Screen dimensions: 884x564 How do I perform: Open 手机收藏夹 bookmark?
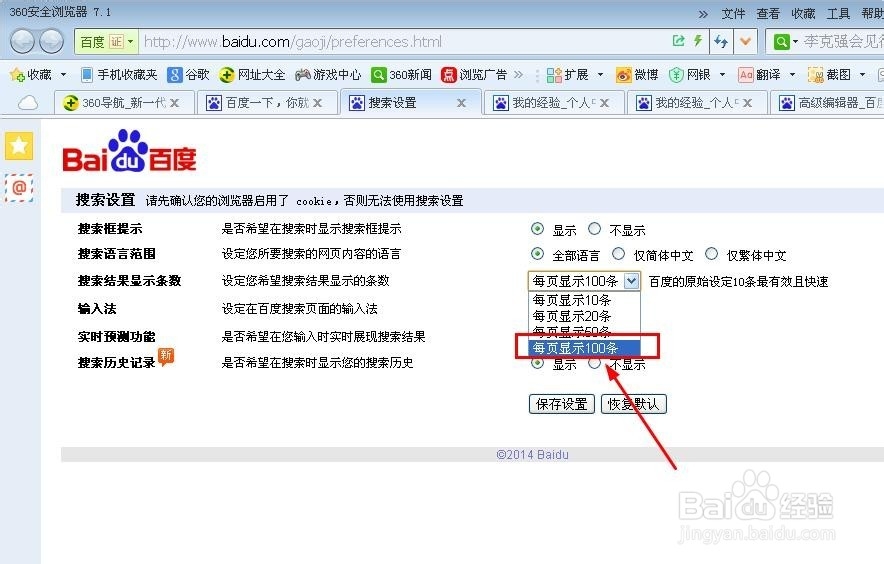pyautogui.click(x=119, y=74)
